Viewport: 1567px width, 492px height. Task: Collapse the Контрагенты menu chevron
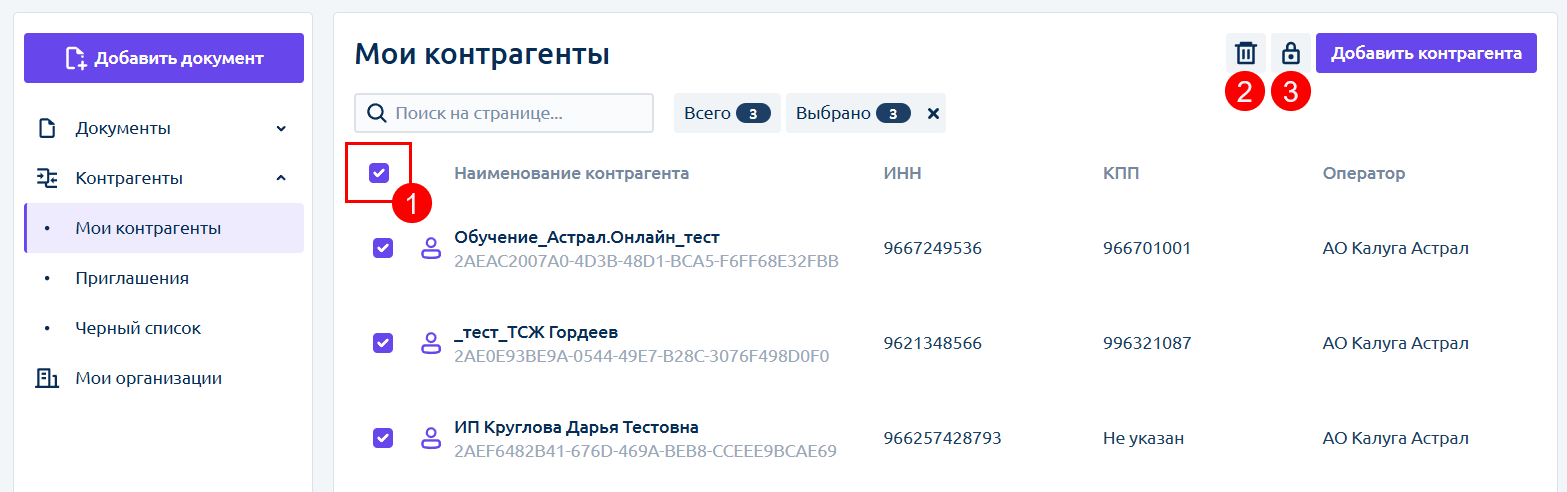281,178
